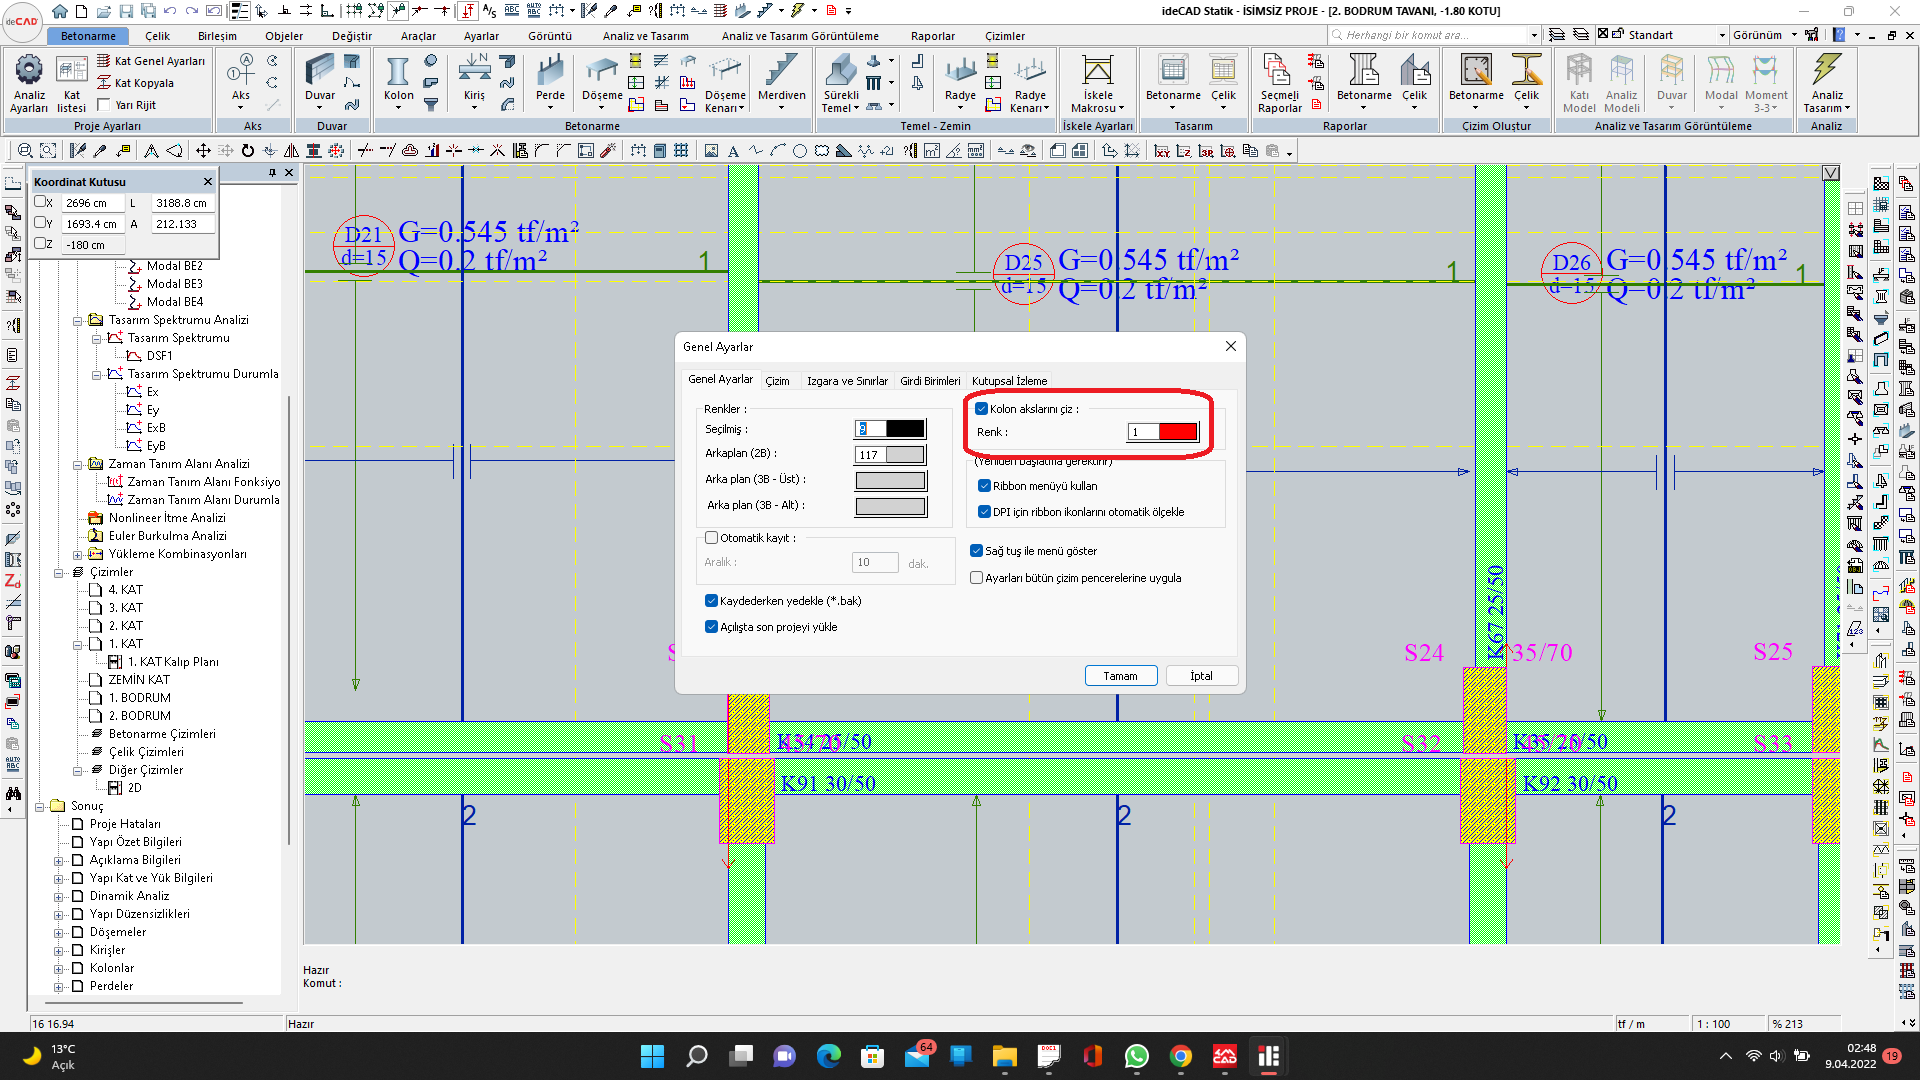Switch to Çizim tab in dialog
Image resolution: width=1920 pixels, height=1080 pixels.
click(777, 381)
